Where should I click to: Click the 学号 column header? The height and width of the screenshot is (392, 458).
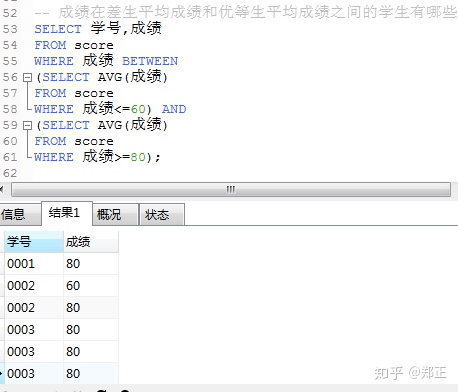(34, 241)
